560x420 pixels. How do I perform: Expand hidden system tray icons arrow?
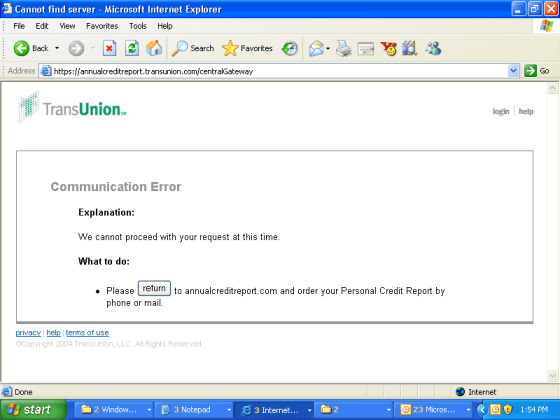click(482, 410)
